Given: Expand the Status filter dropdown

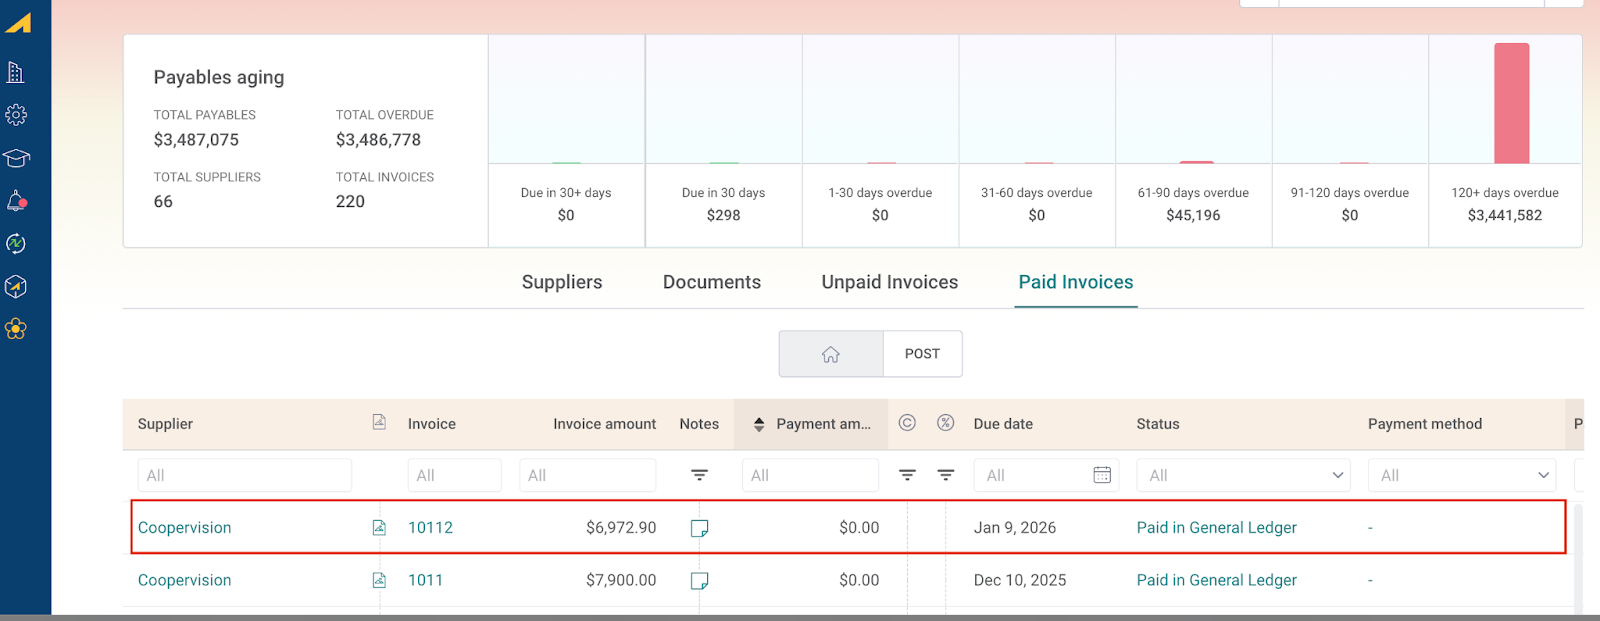Looking at the screenshot, I should coord(1337,475).
